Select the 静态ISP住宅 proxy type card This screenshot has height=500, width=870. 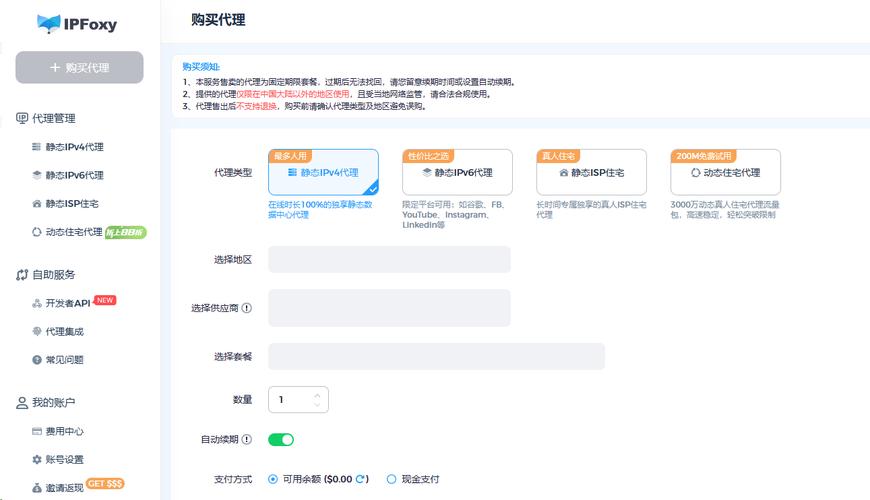pos(591,172)
